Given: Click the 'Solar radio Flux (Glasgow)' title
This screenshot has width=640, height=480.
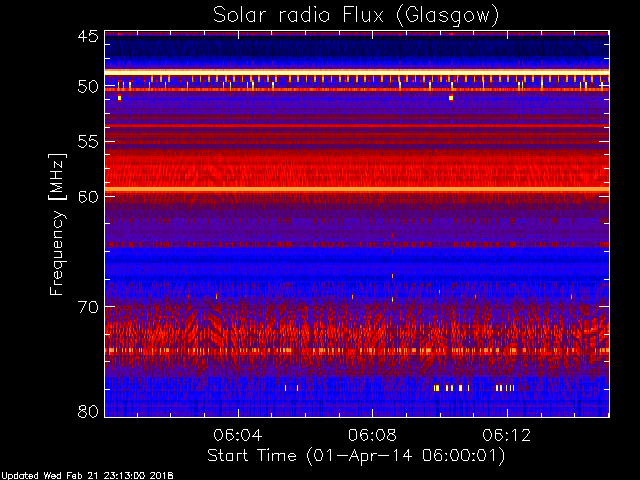Looking at the screenshot, I should point(356,16).
